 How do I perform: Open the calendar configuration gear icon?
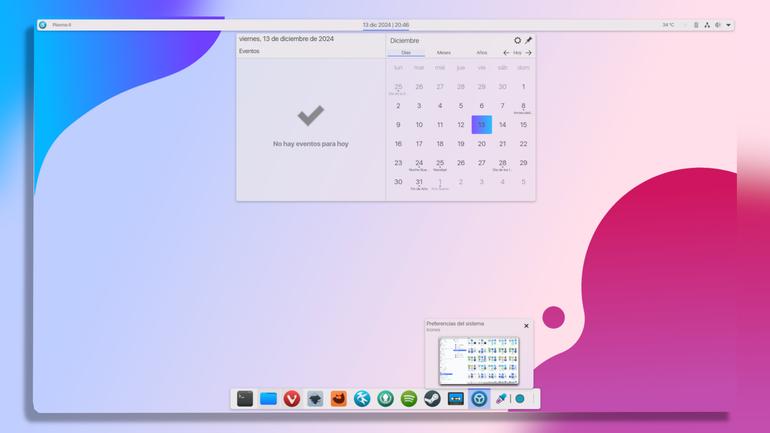pos(517,40)
